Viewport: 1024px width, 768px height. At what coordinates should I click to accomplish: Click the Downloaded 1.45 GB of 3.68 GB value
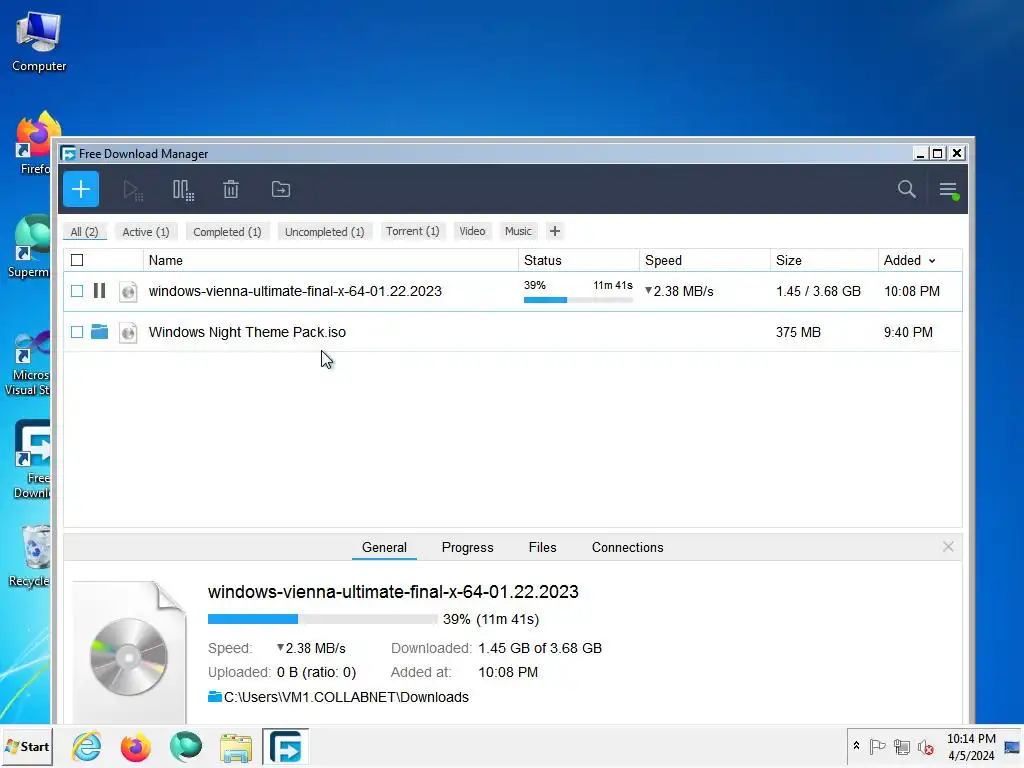click(x=540, y=648)
